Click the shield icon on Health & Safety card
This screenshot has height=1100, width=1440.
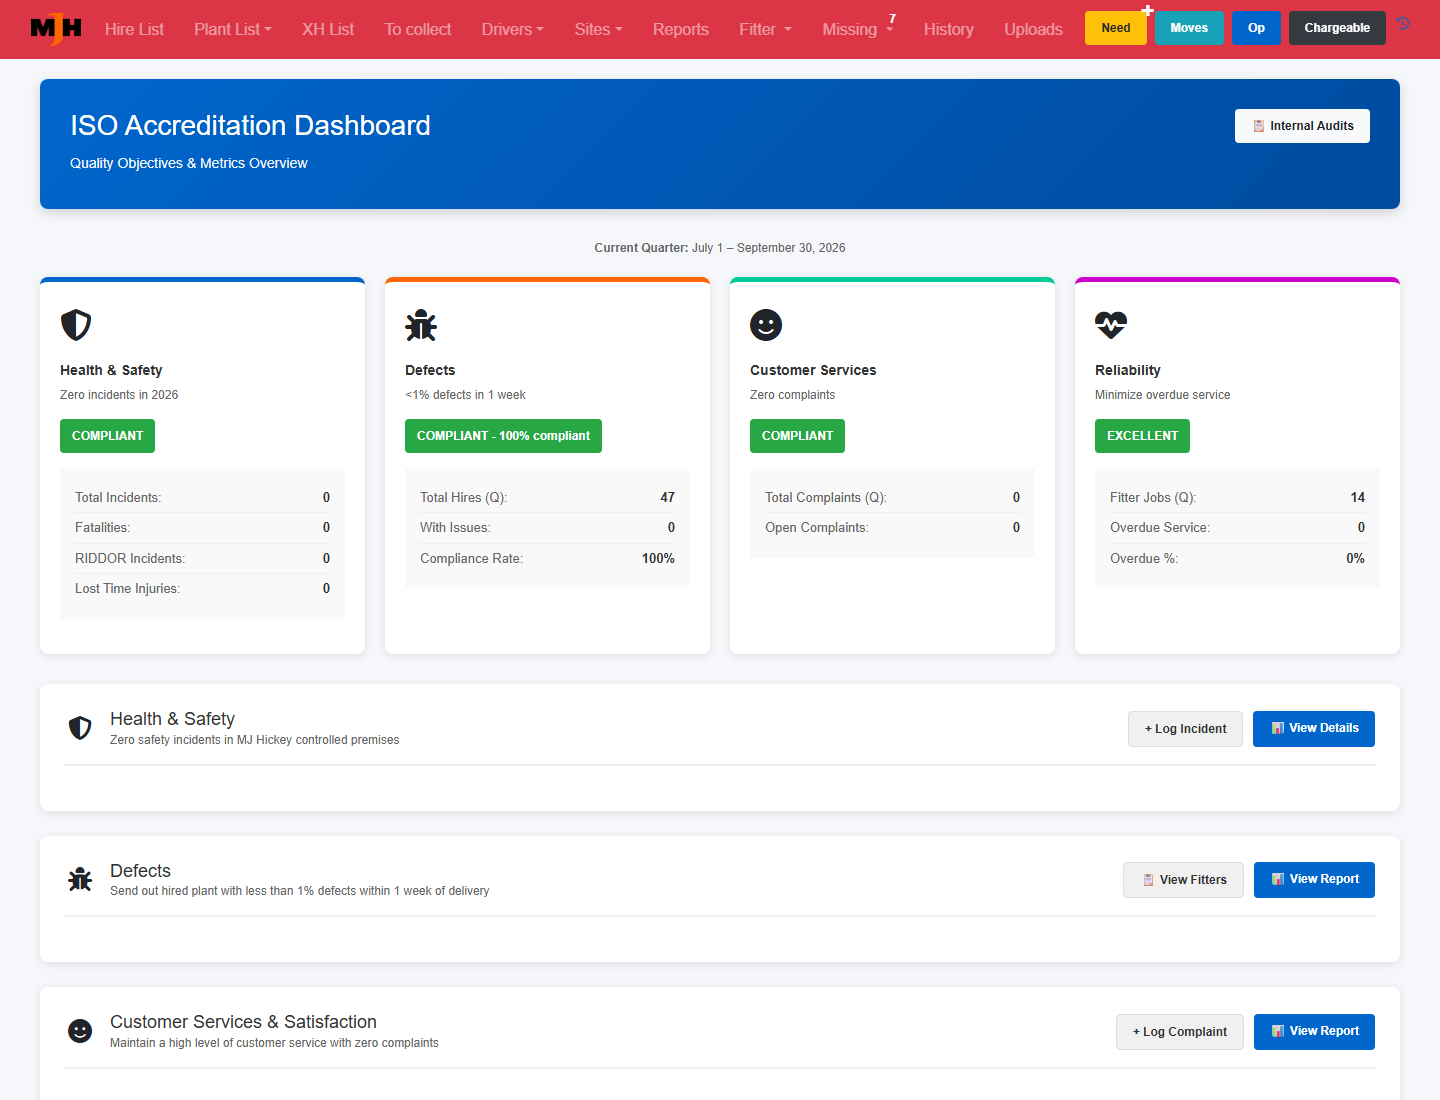[76, 325]
